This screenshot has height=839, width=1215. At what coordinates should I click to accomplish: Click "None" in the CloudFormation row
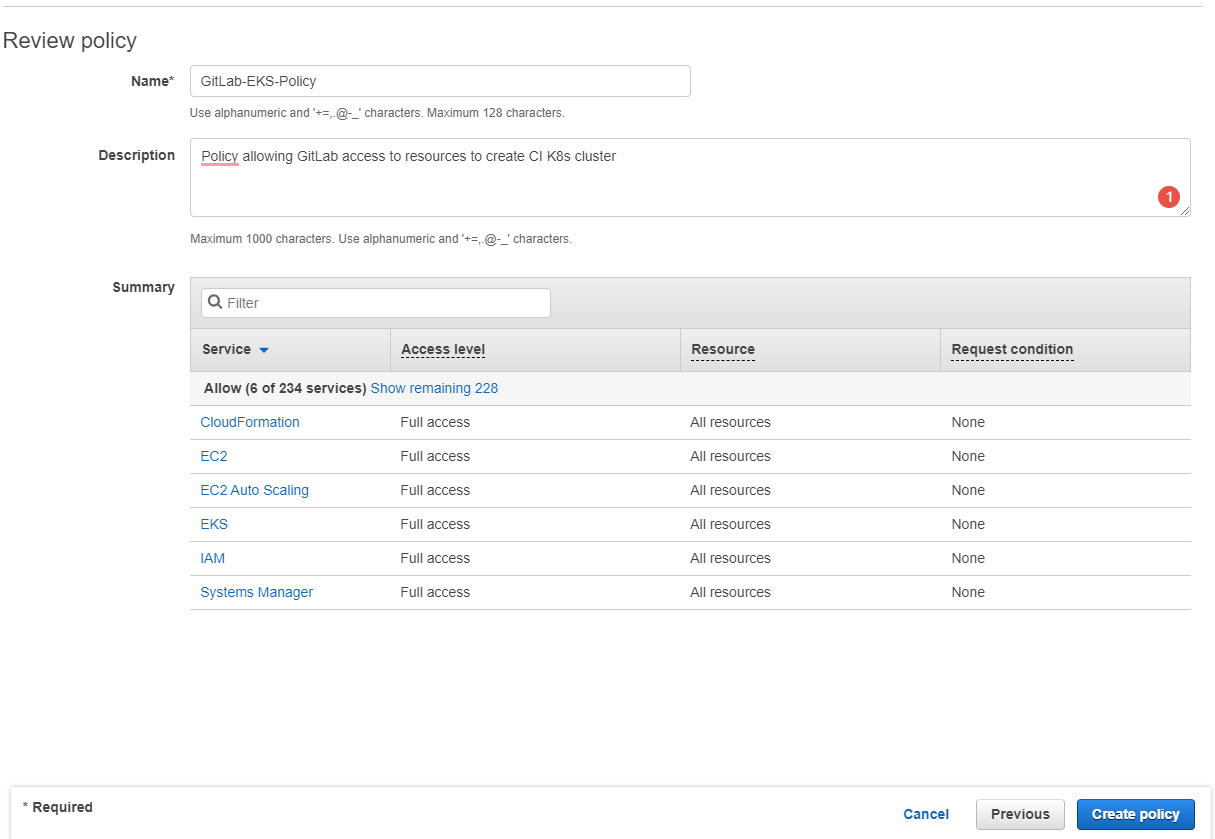point(968,422)
